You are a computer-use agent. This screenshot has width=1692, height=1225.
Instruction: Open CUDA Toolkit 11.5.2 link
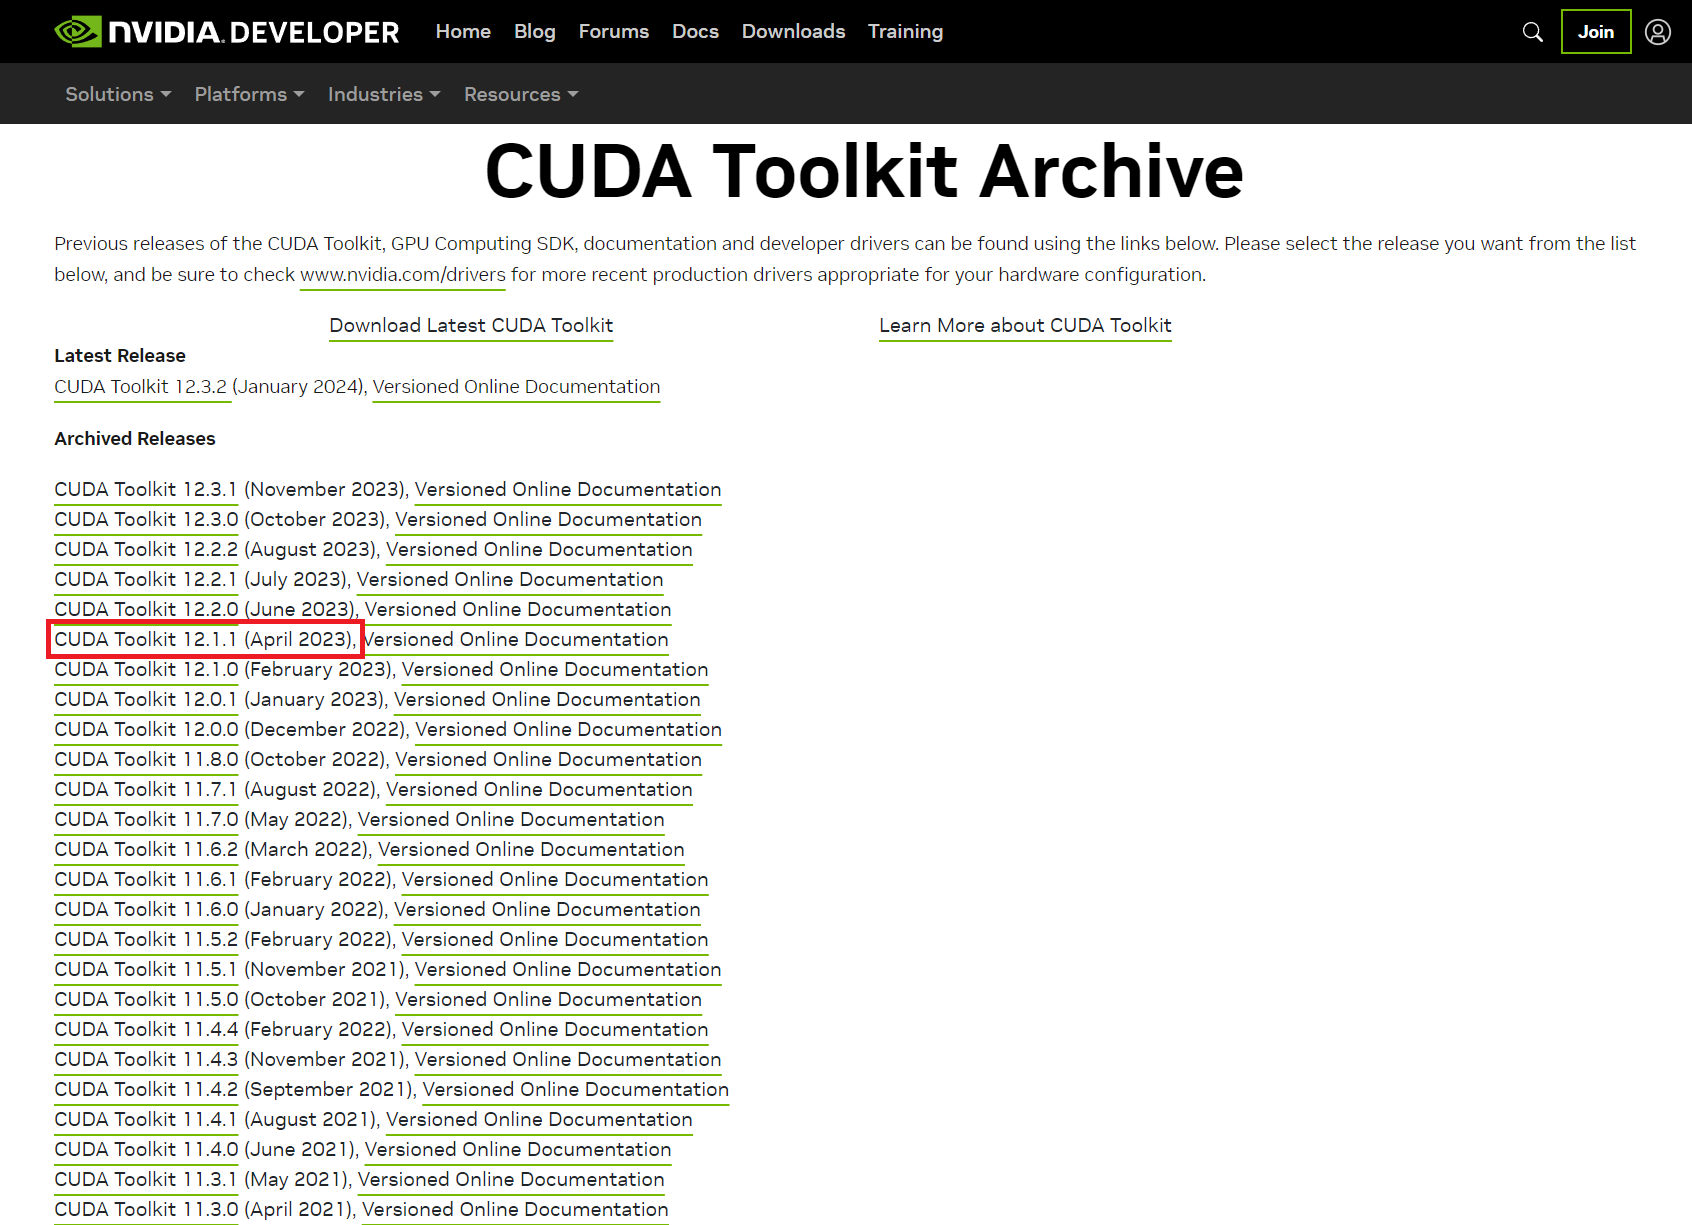coord(146,940)
